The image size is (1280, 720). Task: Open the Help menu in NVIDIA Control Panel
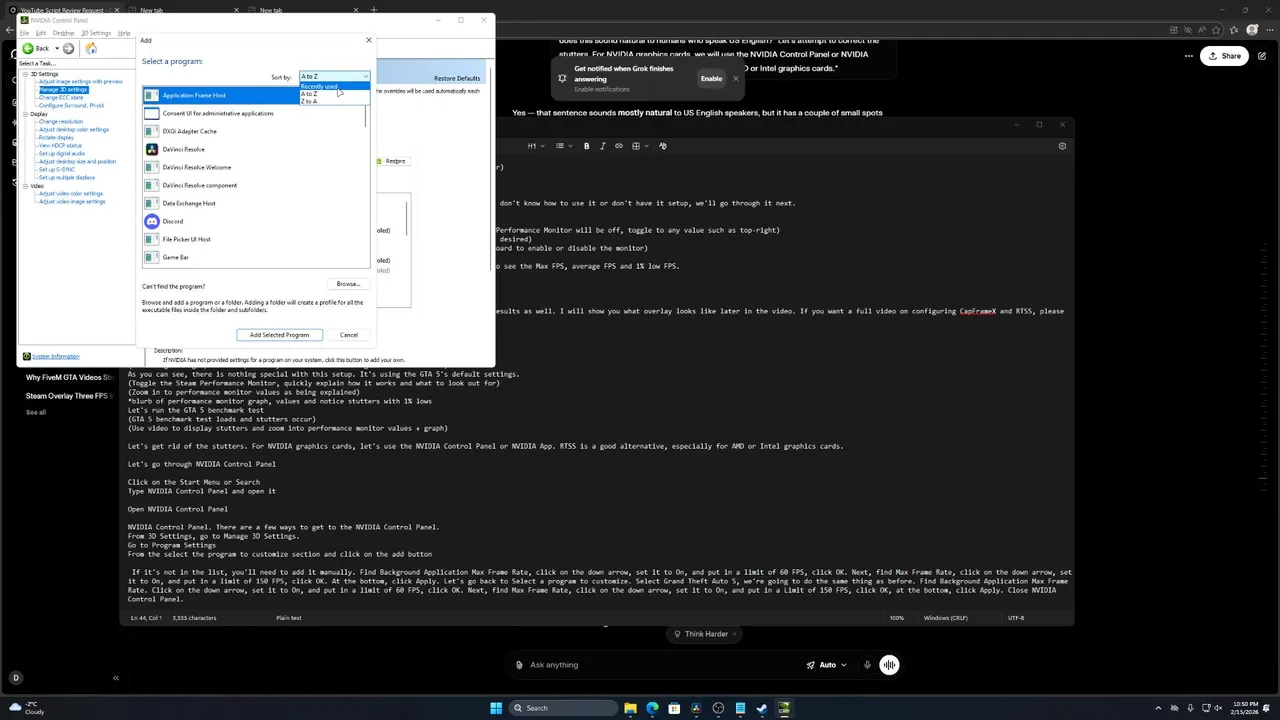coord(124,33)
